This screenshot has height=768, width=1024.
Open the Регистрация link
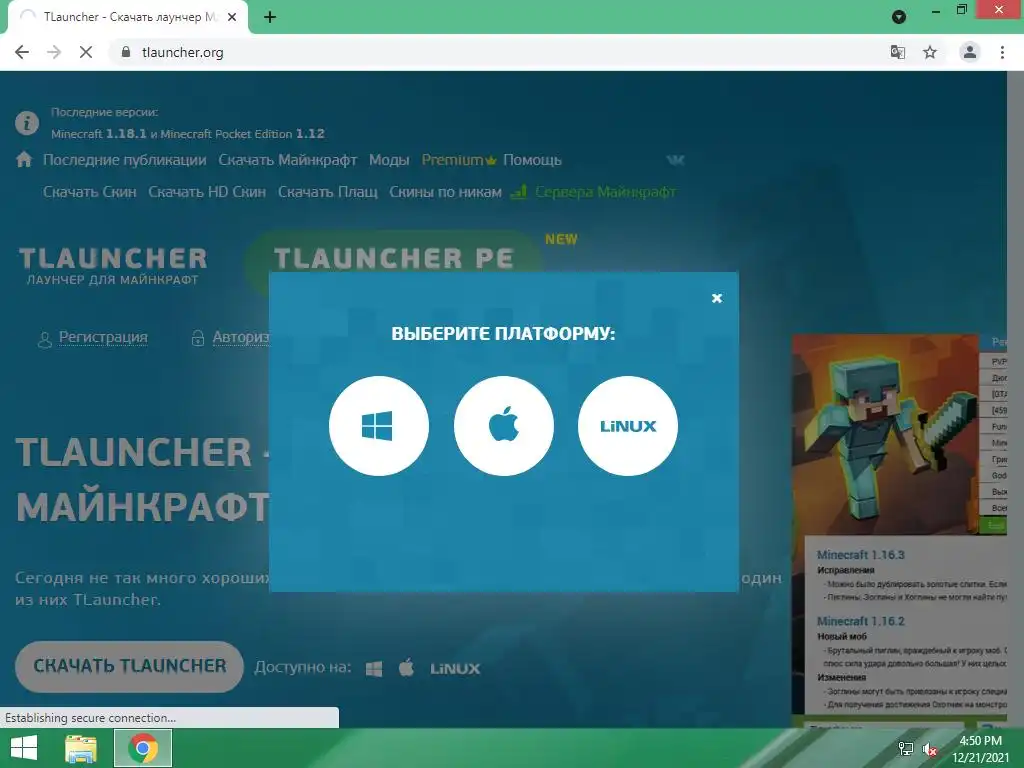[103, 338]
